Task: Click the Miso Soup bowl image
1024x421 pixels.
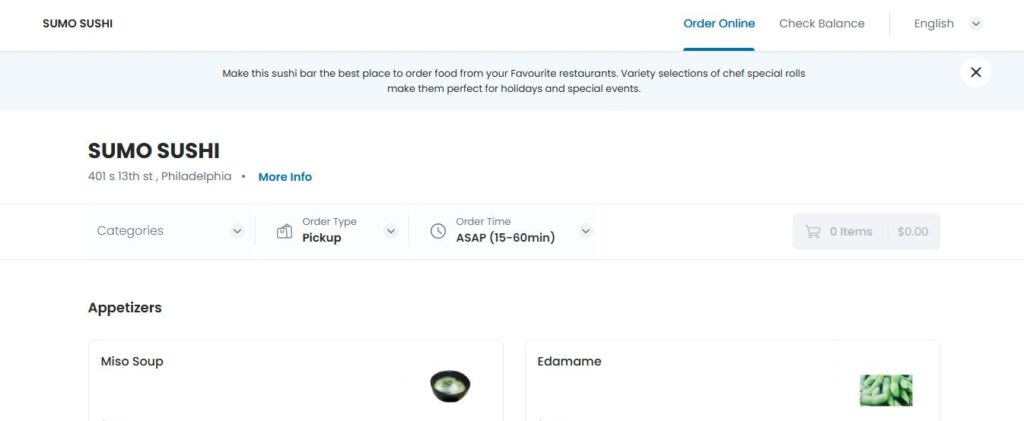Action: pos(449,385)
